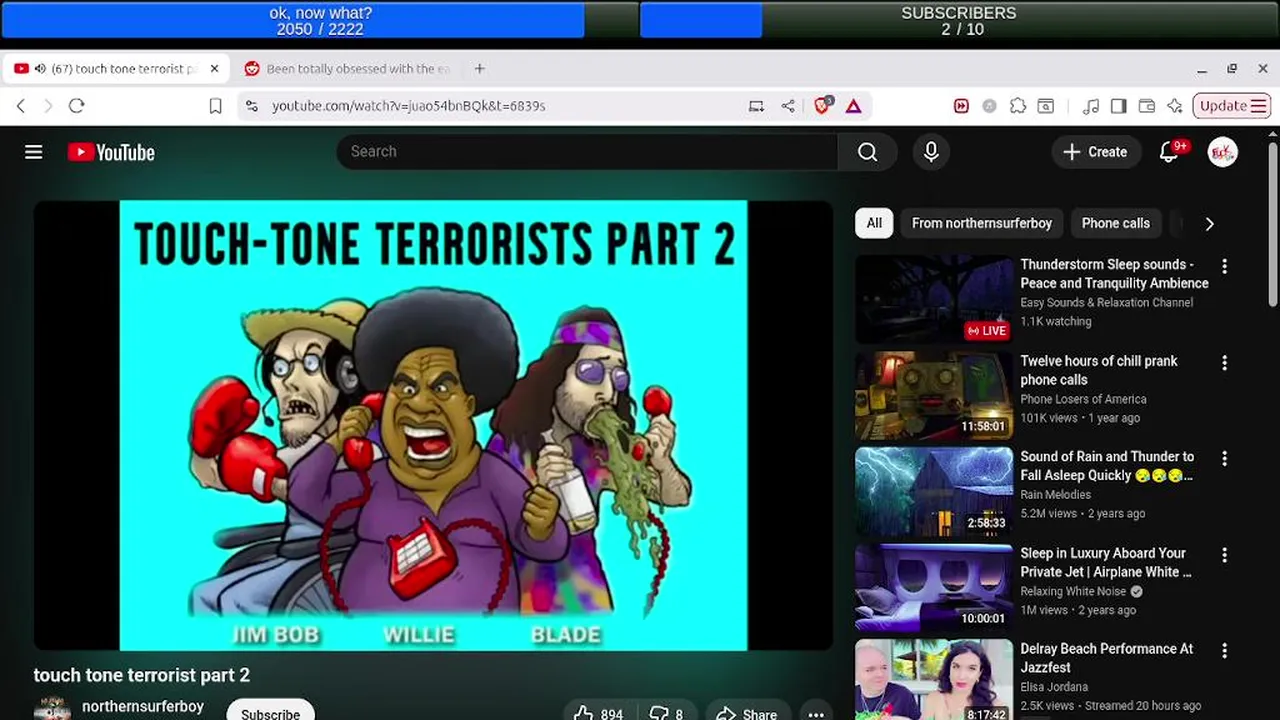
Task: Open a new browser tab
Action: click(480, 69)
